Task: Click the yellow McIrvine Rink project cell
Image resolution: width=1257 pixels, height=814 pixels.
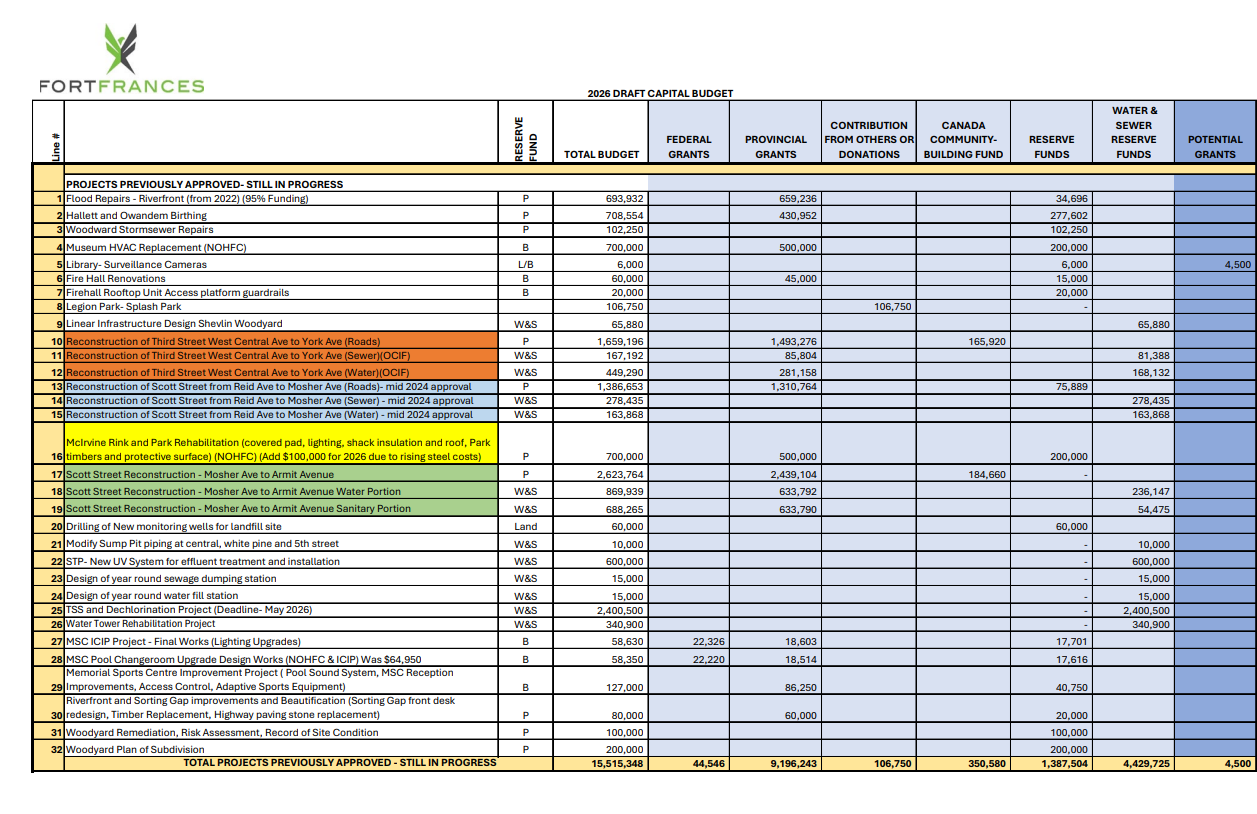Action: click(280, 449)
